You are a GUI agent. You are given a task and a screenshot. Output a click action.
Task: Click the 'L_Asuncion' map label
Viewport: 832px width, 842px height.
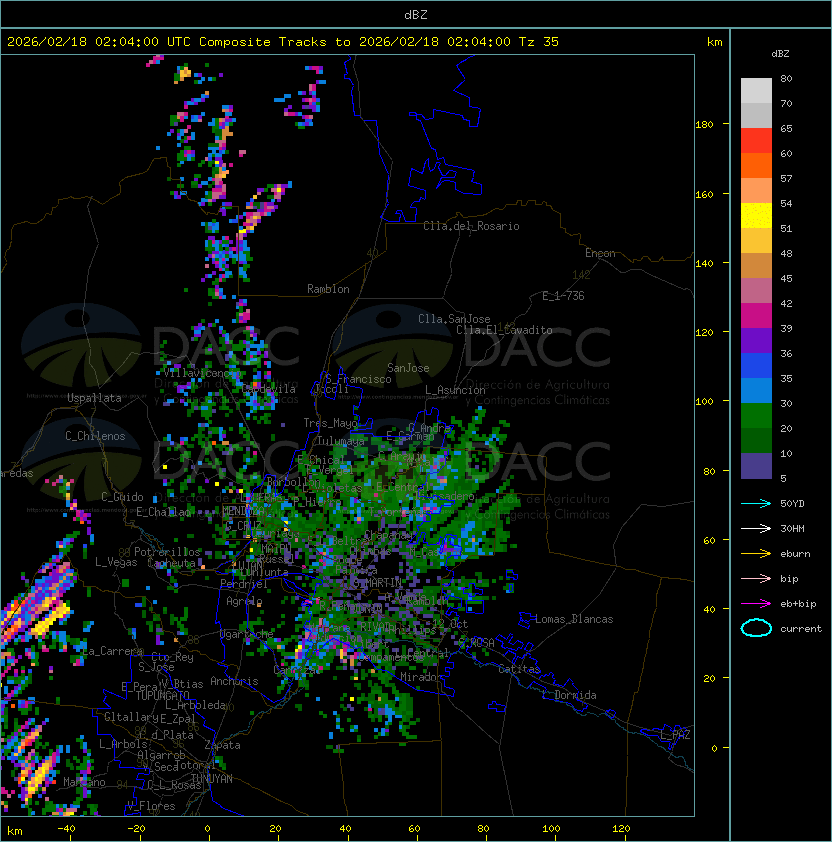point(455,390)
